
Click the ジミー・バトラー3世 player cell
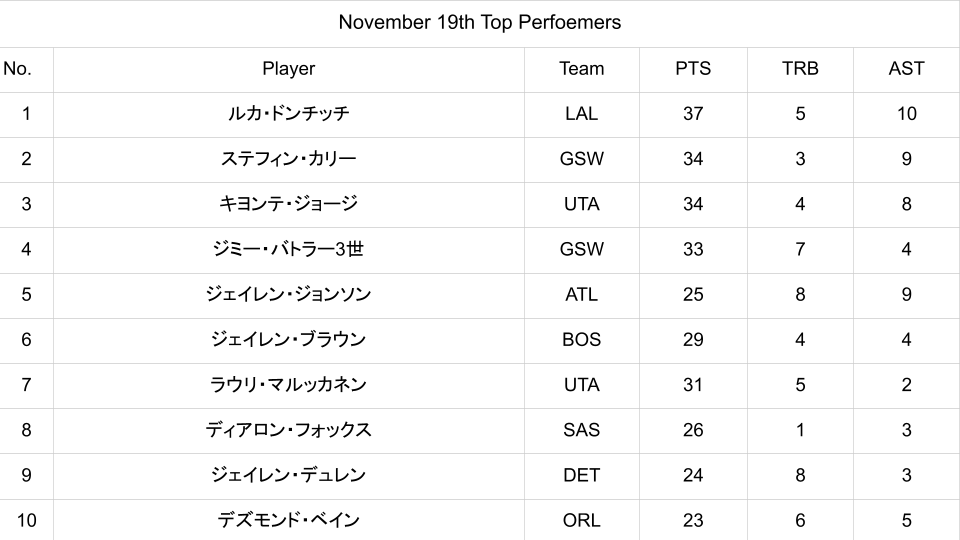click(288, 249)
